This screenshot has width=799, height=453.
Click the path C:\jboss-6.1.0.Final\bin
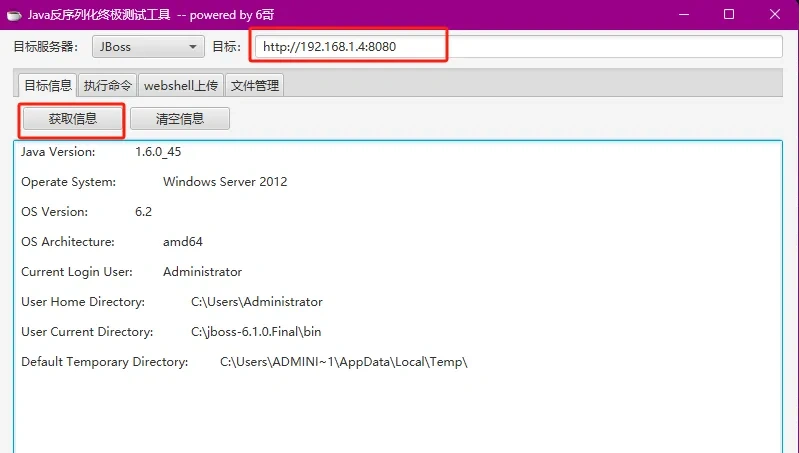click(256, 332)
